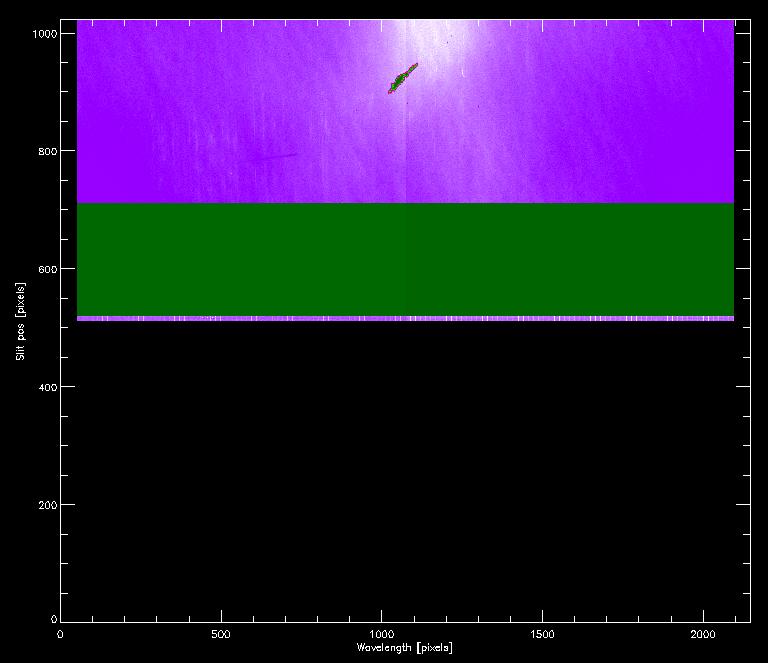Click the 1500 tick label on horizontal axis

542,634
